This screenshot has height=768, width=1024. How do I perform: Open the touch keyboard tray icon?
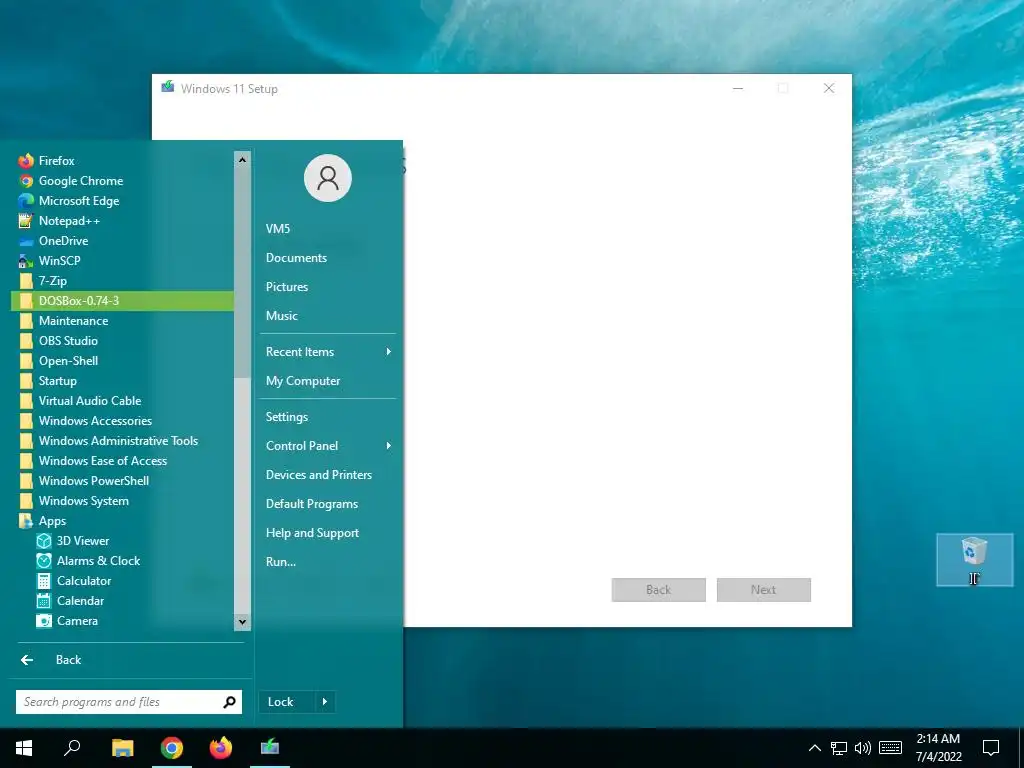(890, 748)
